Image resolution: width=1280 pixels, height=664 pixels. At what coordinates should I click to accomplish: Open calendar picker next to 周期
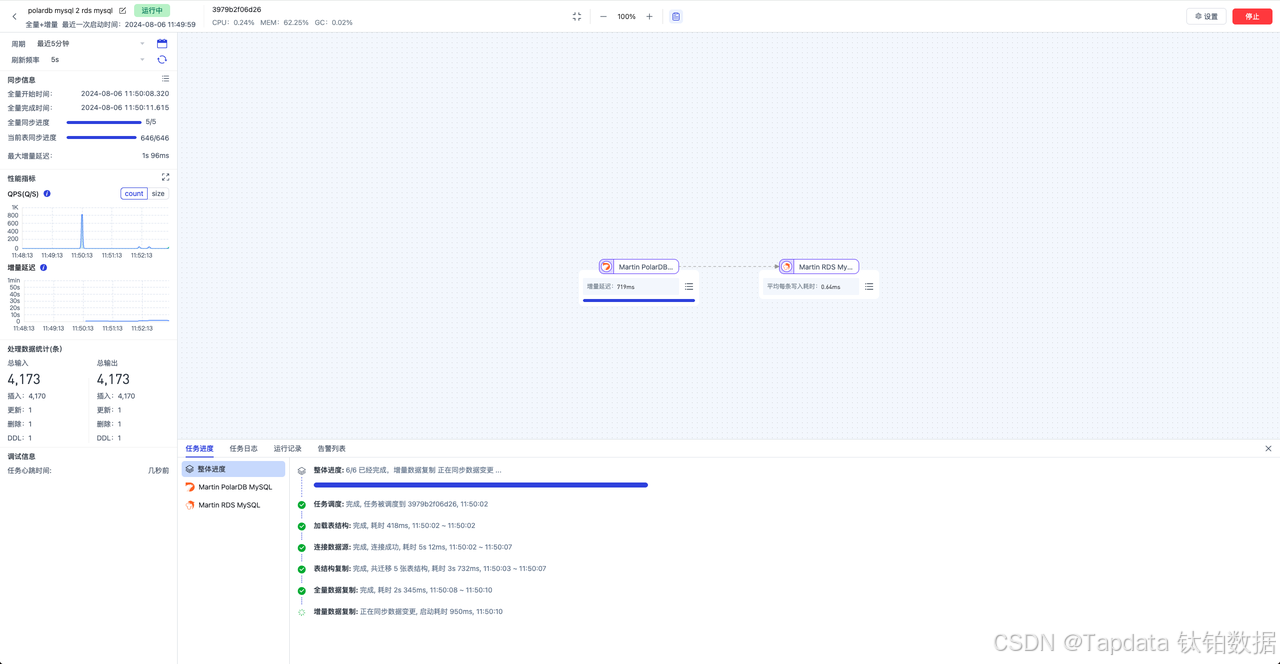click(162, 44)
